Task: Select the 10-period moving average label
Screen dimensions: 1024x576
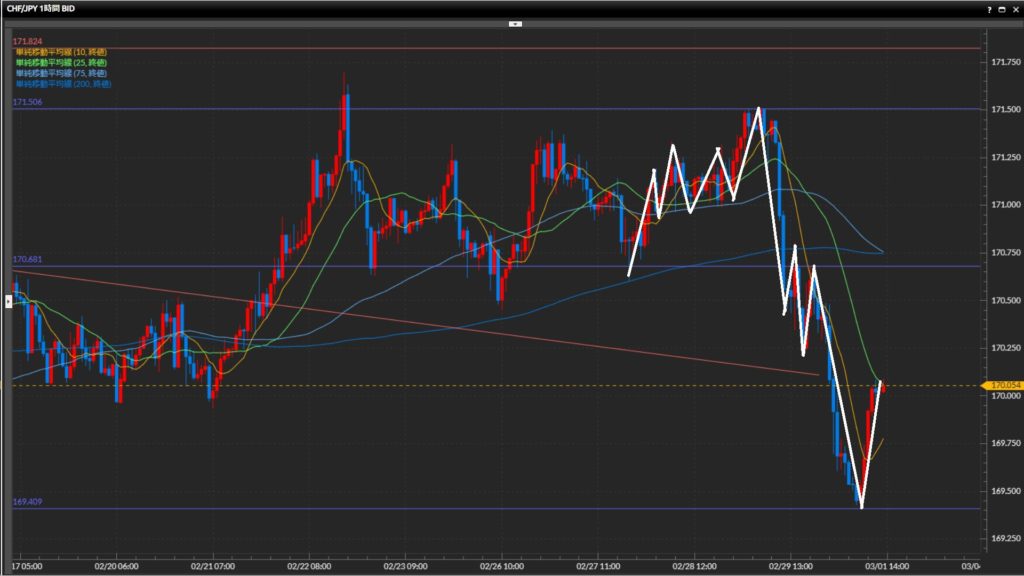Action: [60, 52]
